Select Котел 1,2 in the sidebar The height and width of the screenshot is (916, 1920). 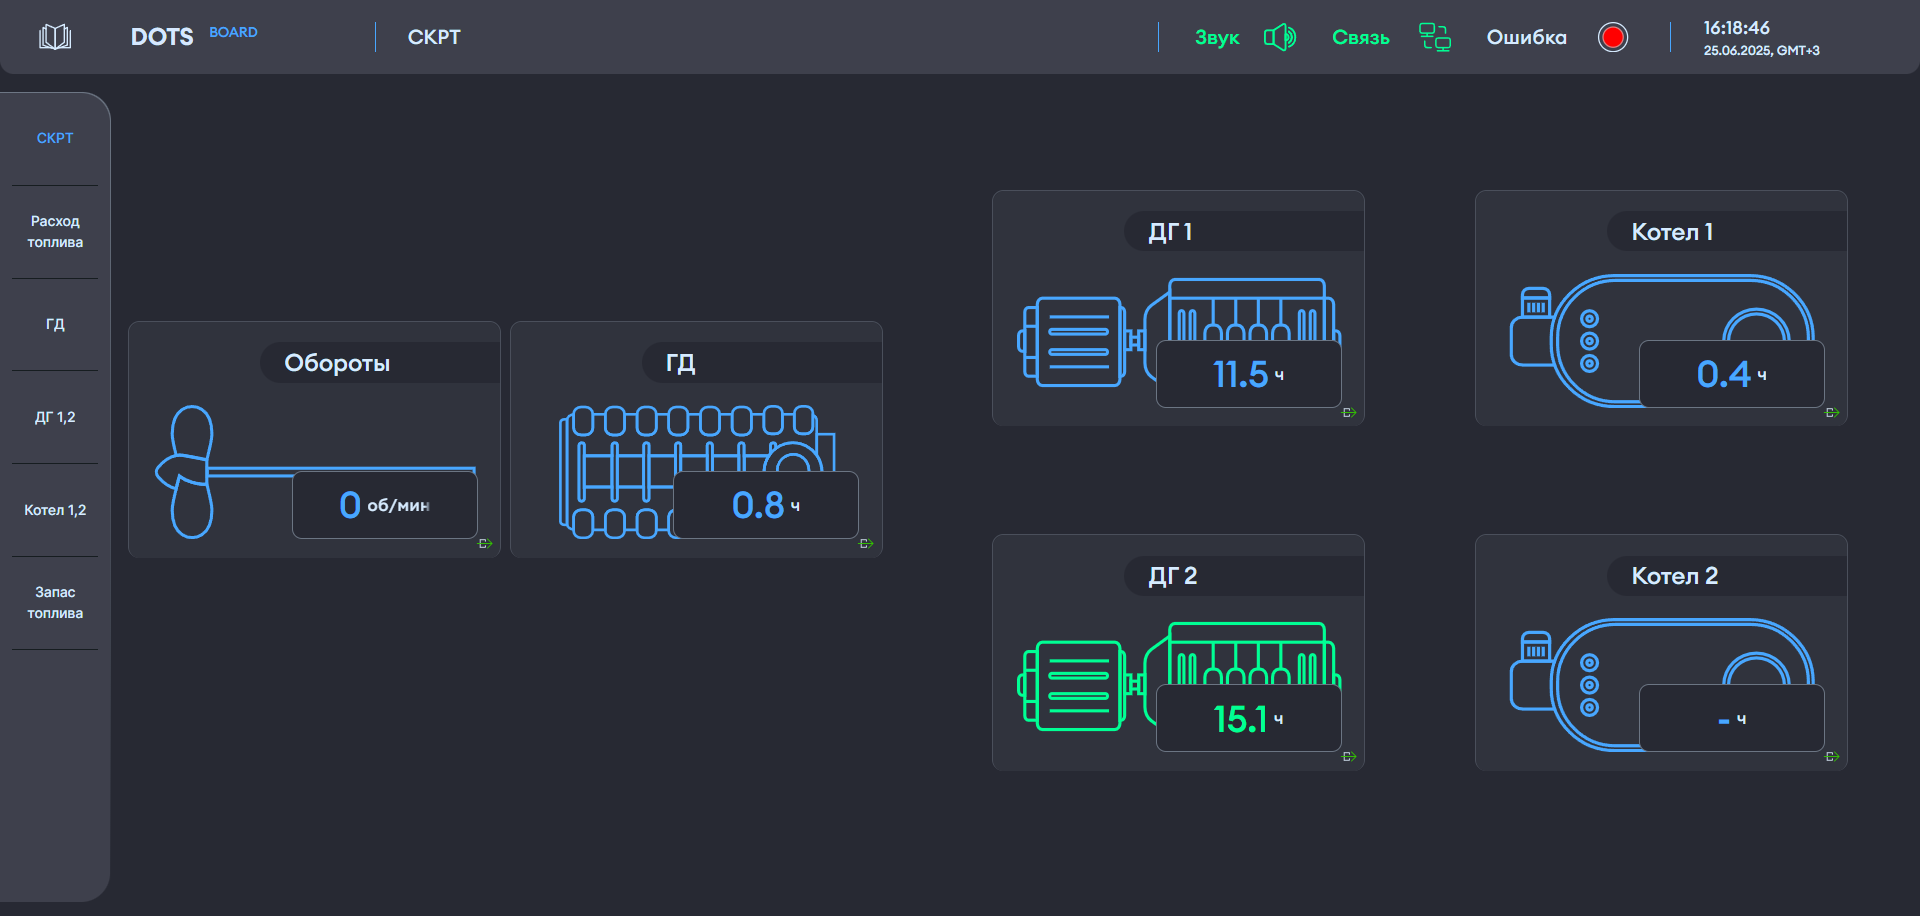(x=55, y=510)
